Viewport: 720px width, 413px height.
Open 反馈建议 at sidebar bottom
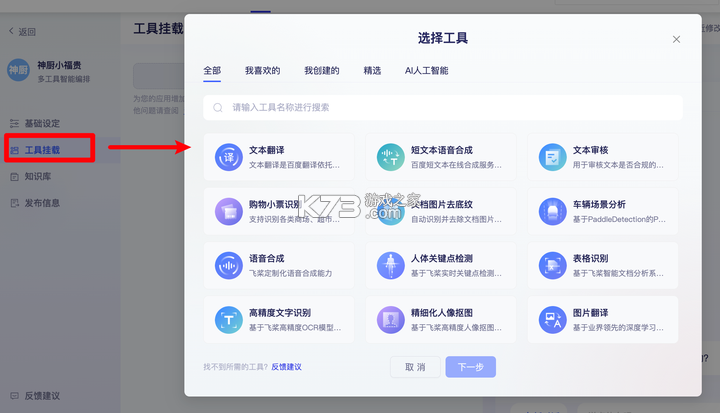(42, 396)
